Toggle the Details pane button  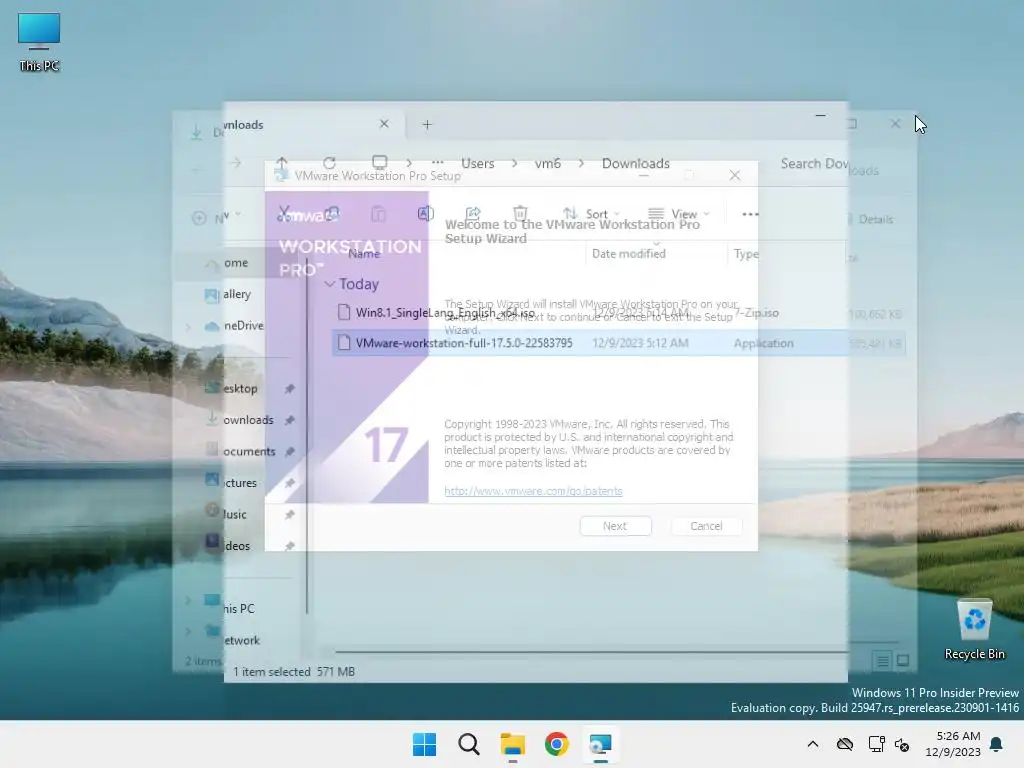click(871, 219)
